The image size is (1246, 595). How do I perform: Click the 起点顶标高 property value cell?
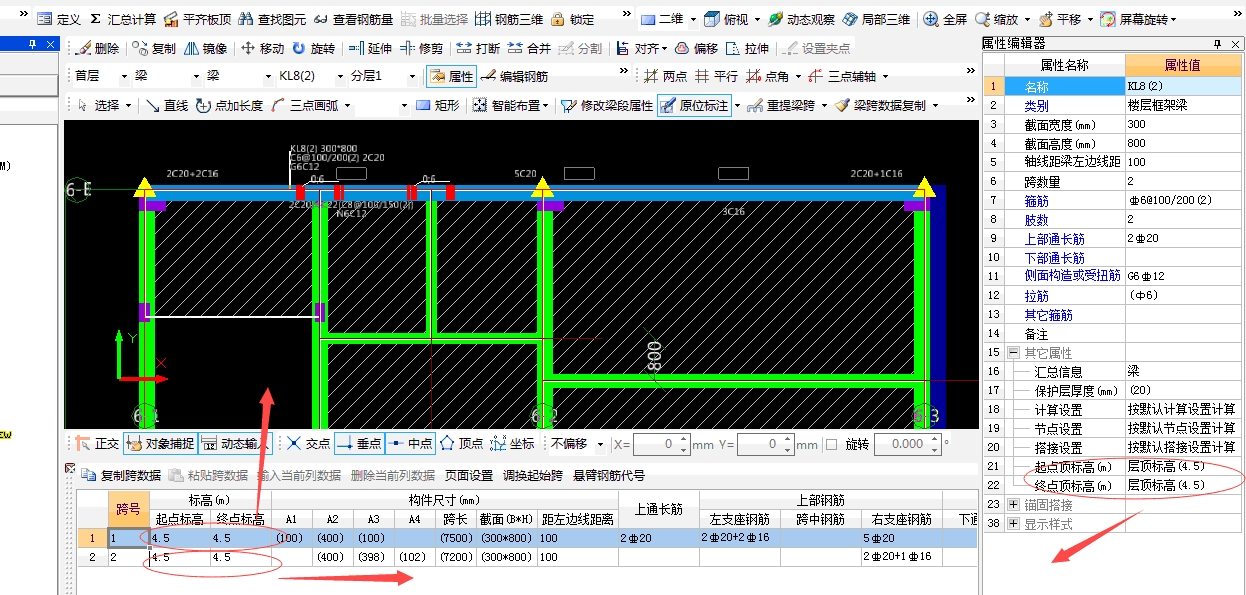[1185, 466]
